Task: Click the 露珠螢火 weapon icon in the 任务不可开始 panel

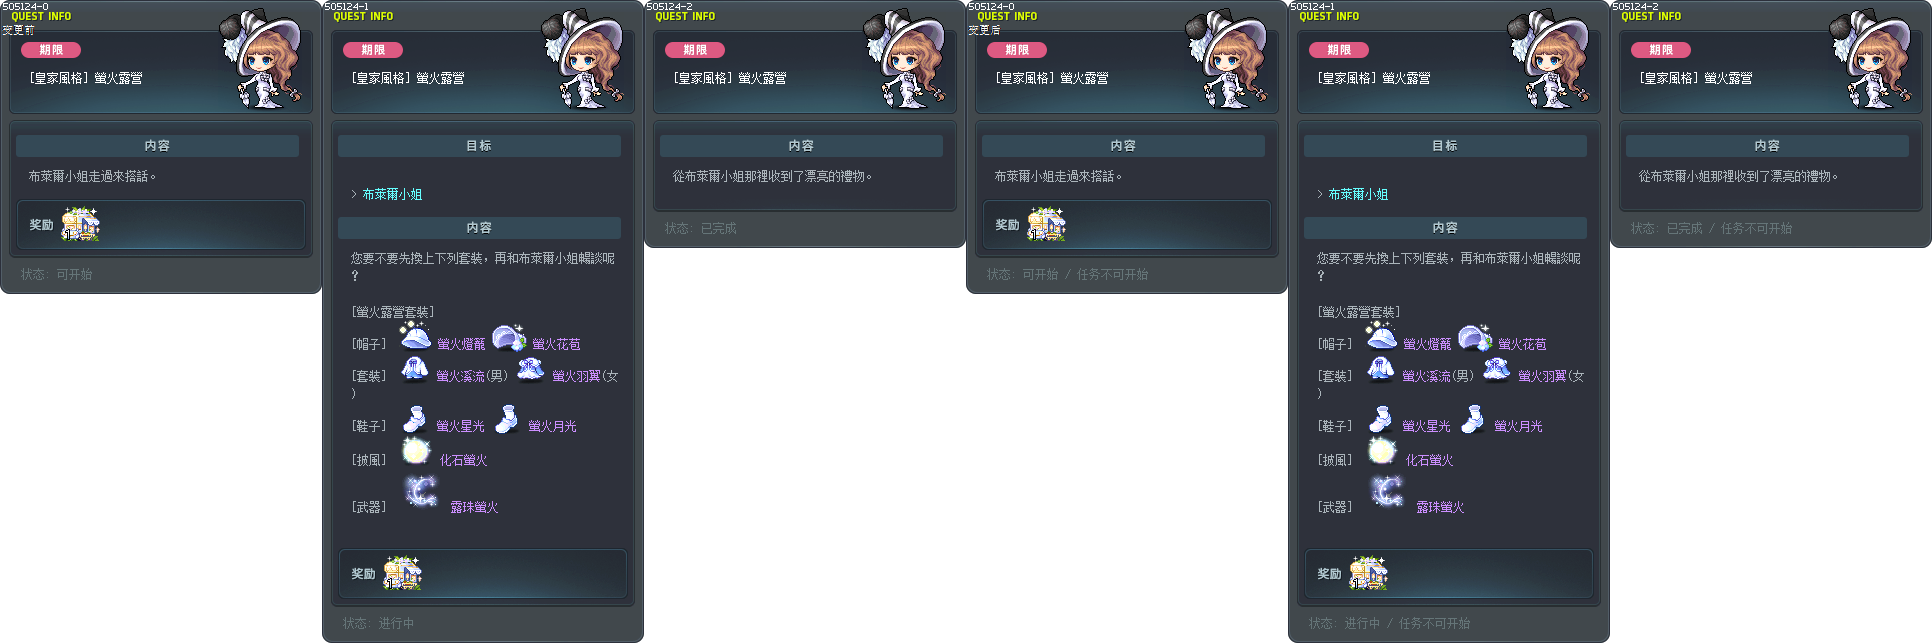Action: 1387,491
